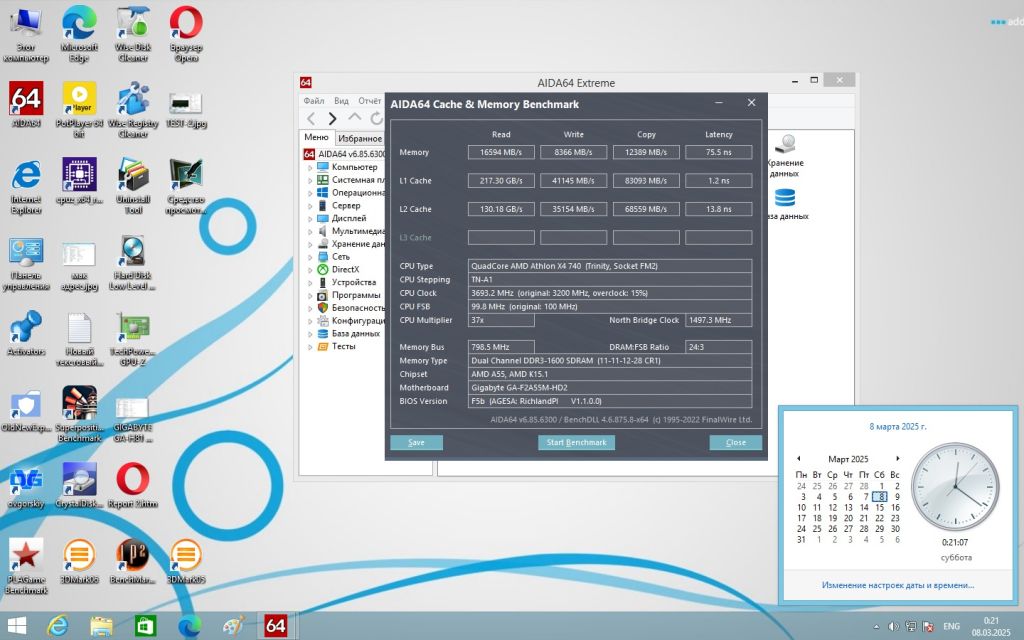Launch the cpuz x64 shortcut
1024x640 pixels.
pos(79,181)
